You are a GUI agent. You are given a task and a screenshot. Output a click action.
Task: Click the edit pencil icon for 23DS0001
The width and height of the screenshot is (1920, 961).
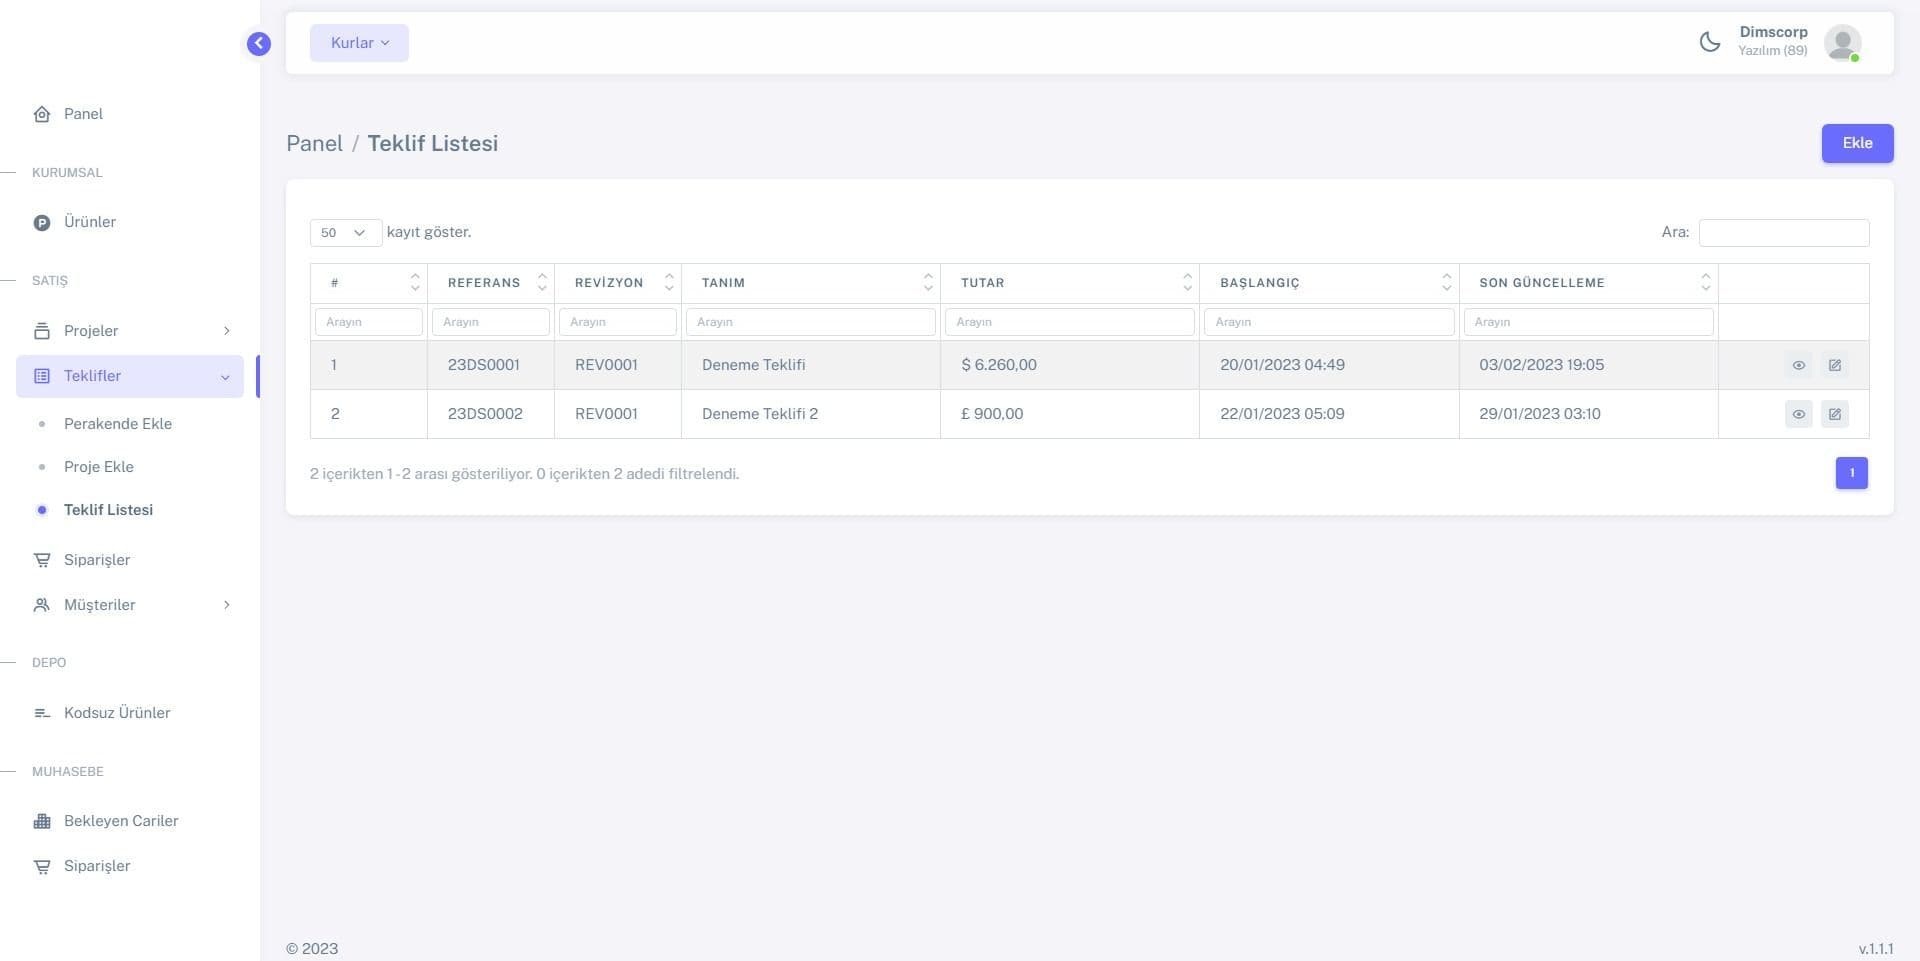1834,364
